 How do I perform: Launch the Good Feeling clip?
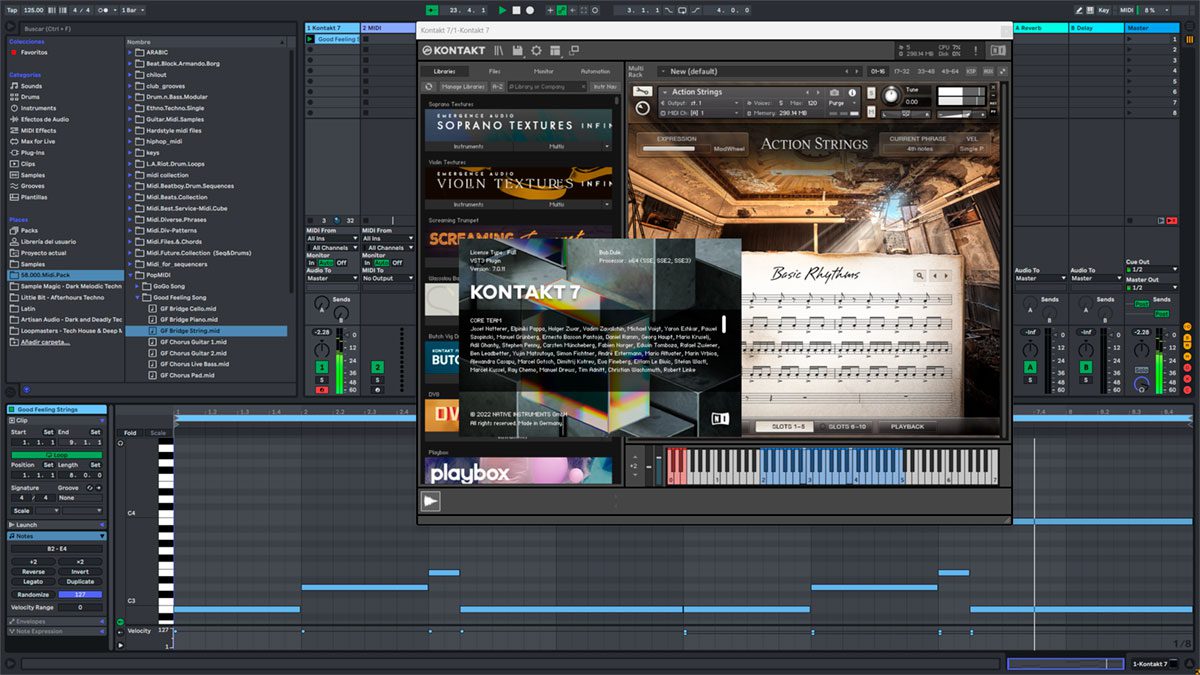point(311,39)
